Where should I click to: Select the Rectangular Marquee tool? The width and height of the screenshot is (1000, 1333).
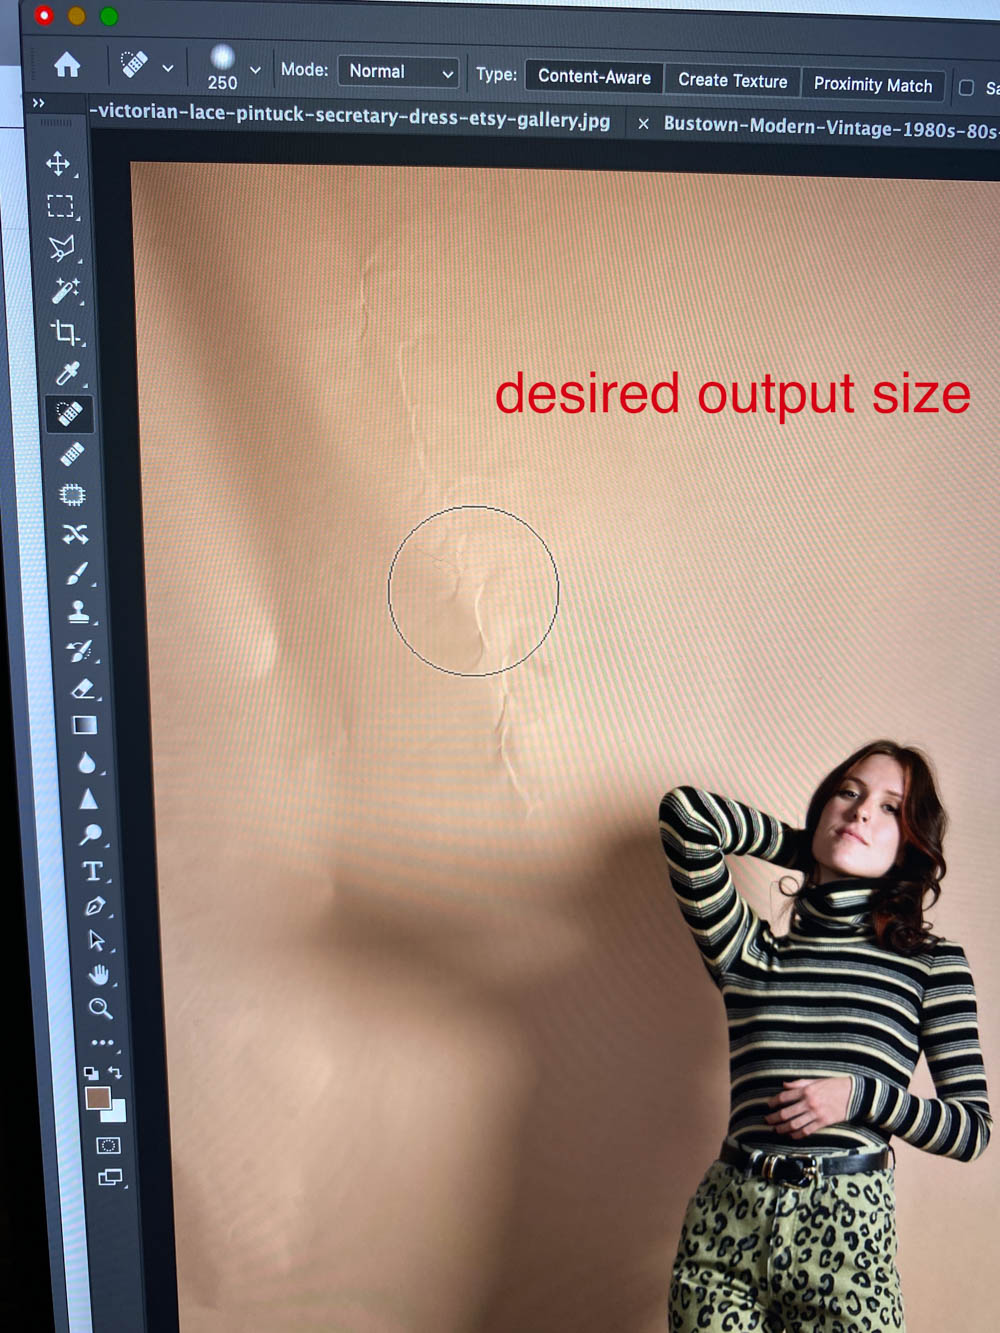pos(60,206)
